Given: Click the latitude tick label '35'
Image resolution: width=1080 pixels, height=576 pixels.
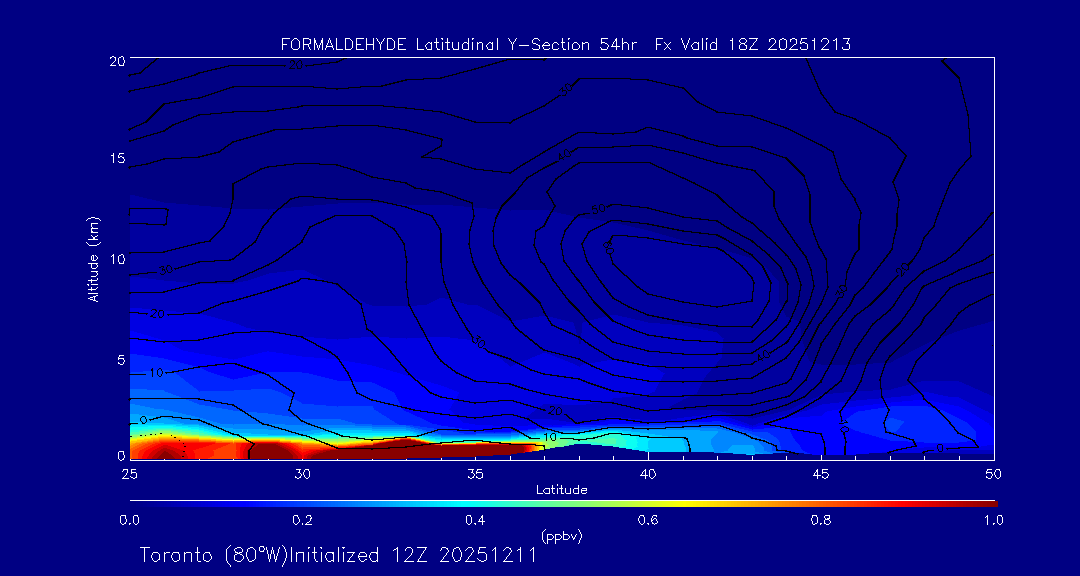Looking at the screenshot, I should tap(475, 474).
